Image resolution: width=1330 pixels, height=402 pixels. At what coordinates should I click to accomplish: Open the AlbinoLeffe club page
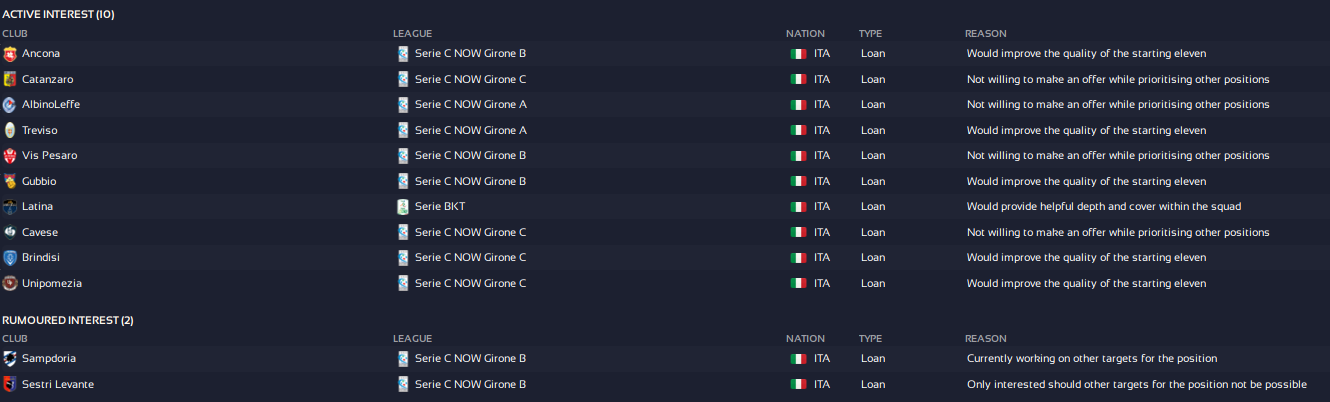[51, 105]
